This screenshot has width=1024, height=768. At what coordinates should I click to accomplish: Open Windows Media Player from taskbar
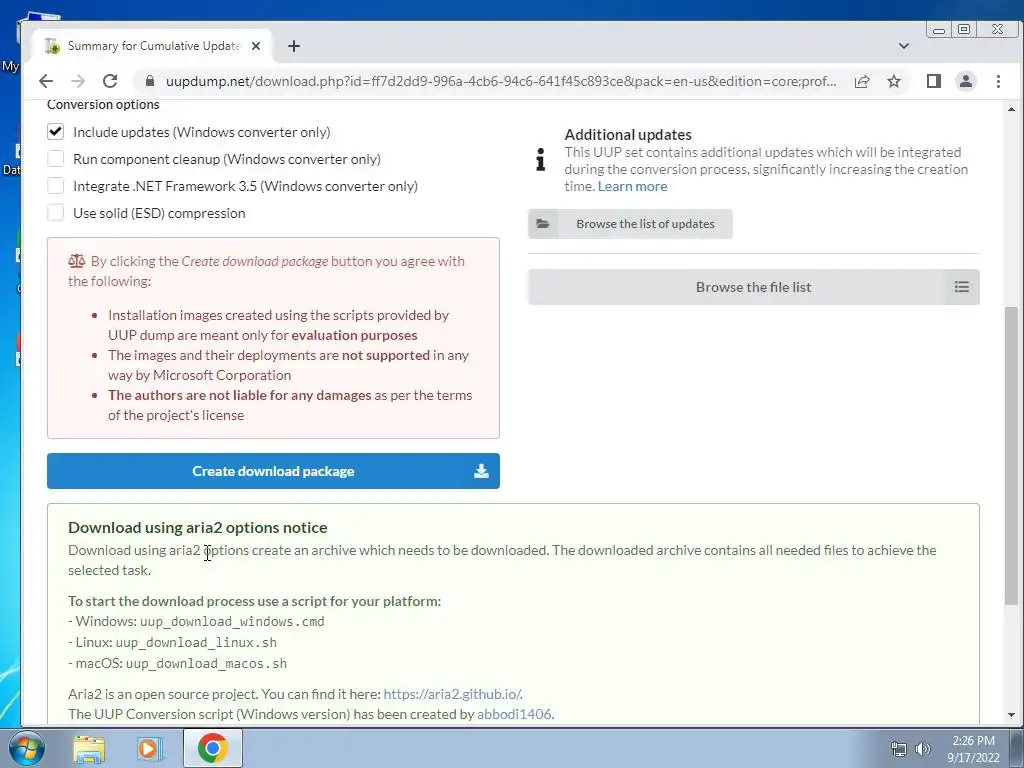coord(150,748)
